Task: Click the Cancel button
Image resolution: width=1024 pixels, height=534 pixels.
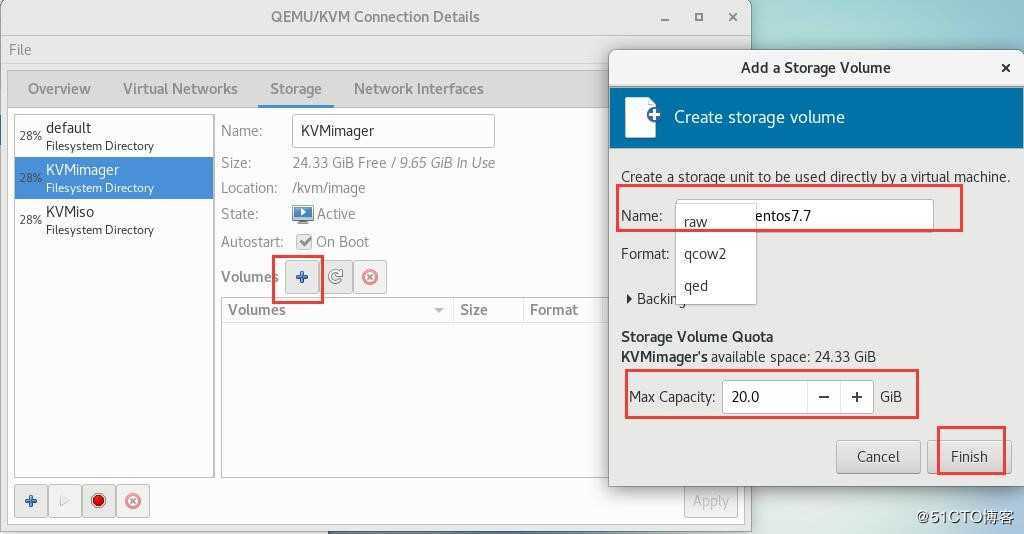Action: [x=878, y=456]
